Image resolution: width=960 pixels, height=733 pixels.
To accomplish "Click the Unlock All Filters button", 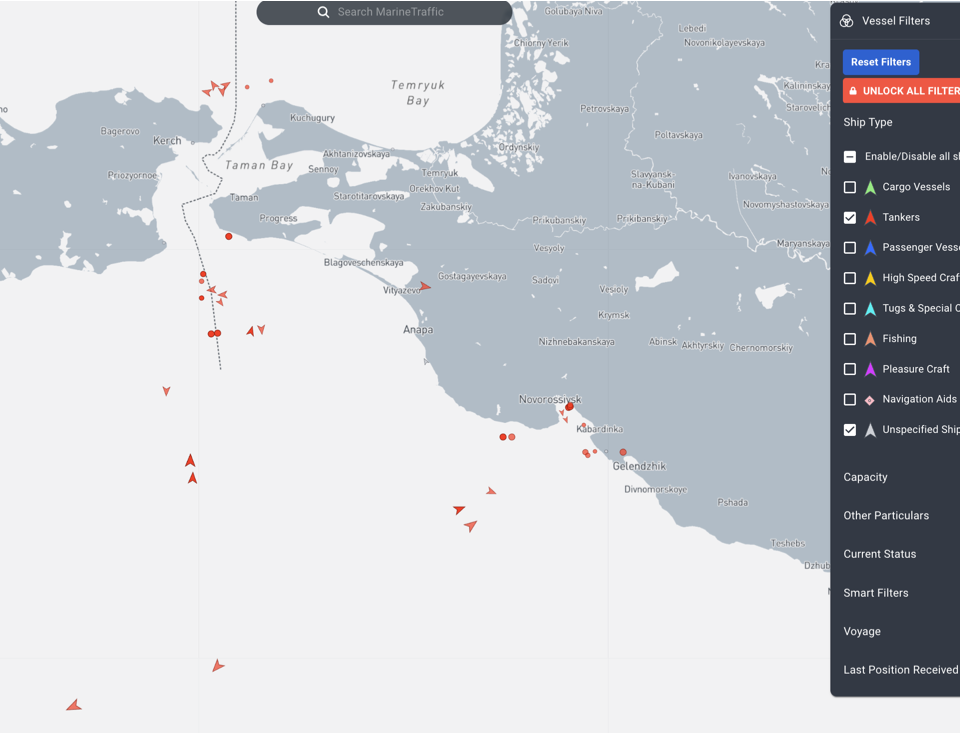I will (x=902, y=91).
